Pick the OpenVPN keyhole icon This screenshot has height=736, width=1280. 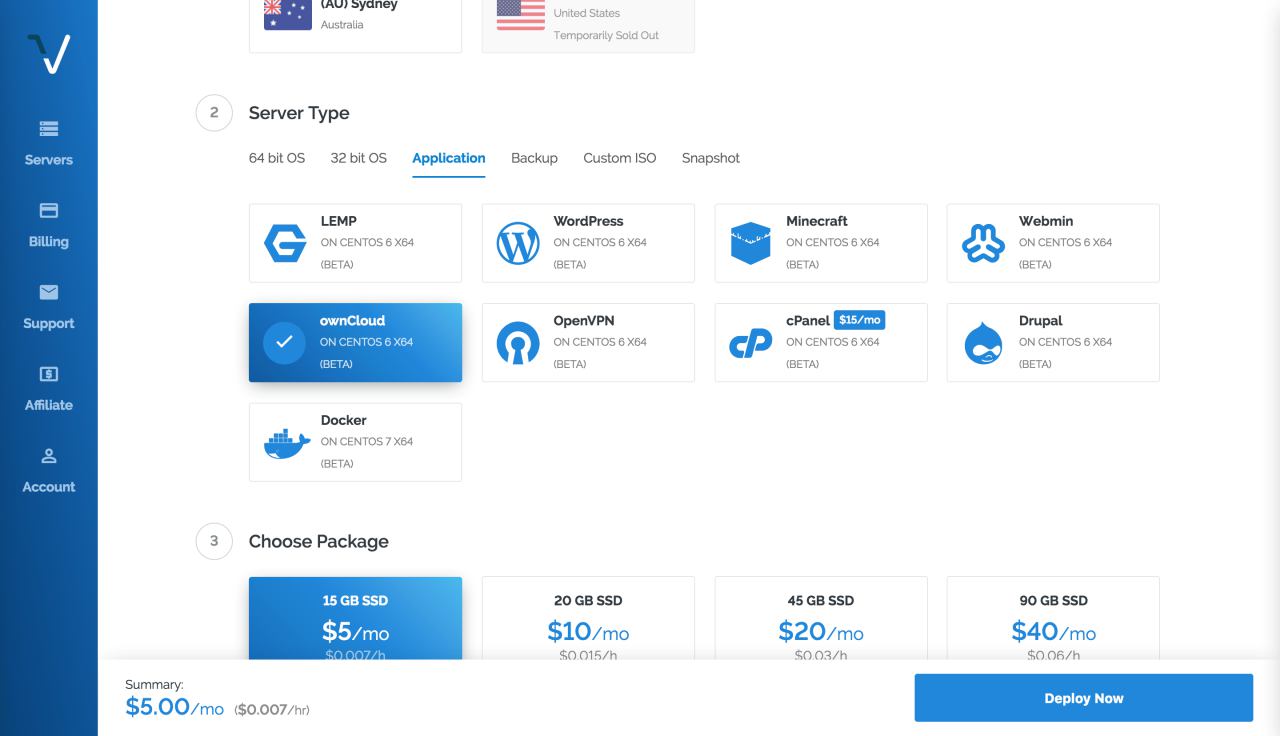[x=518, y=343]
